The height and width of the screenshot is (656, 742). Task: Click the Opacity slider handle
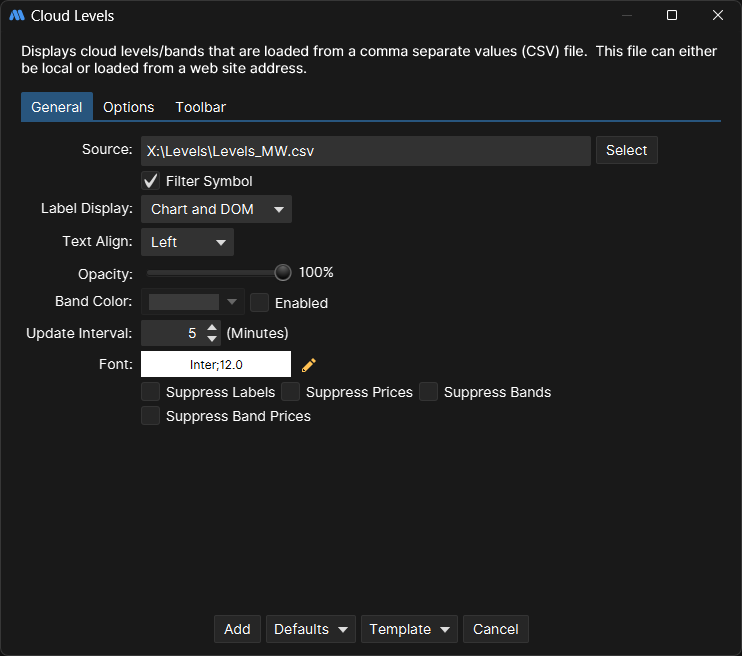pos(283,272)
